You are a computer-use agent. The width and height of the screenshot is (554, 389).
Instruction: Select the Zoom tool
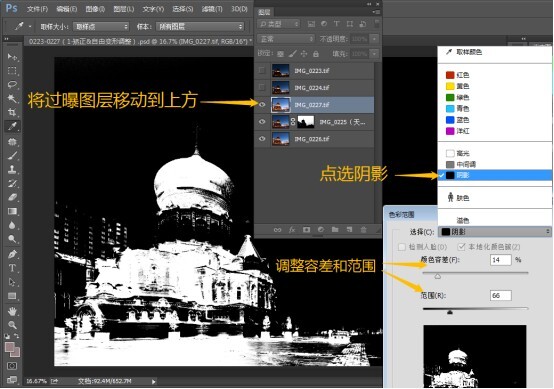[x=12, y=325]
